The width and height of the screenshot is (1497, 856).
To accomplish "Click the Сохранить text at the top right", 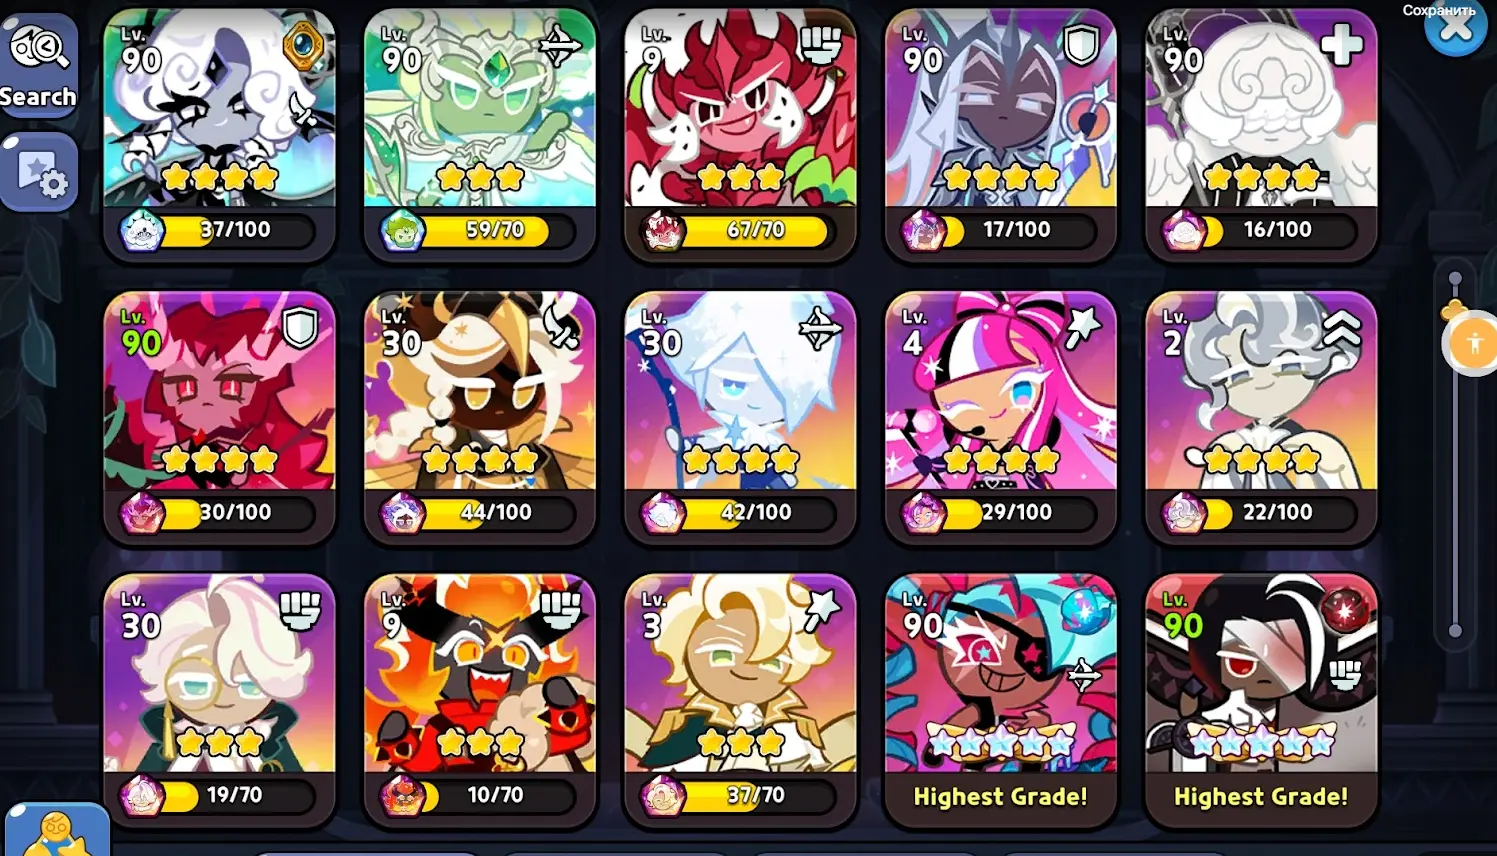I will (x=1439, y=10).
